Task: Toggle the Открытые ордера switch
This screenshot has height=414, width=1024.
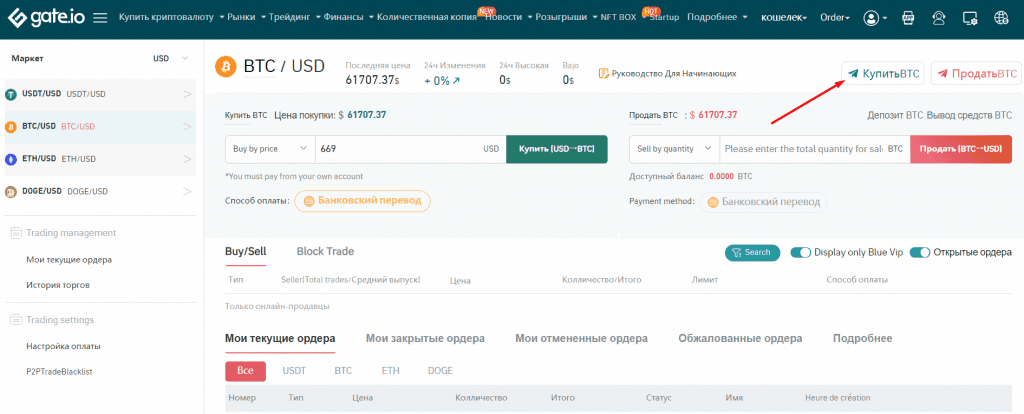Action: tap(920, 253)
